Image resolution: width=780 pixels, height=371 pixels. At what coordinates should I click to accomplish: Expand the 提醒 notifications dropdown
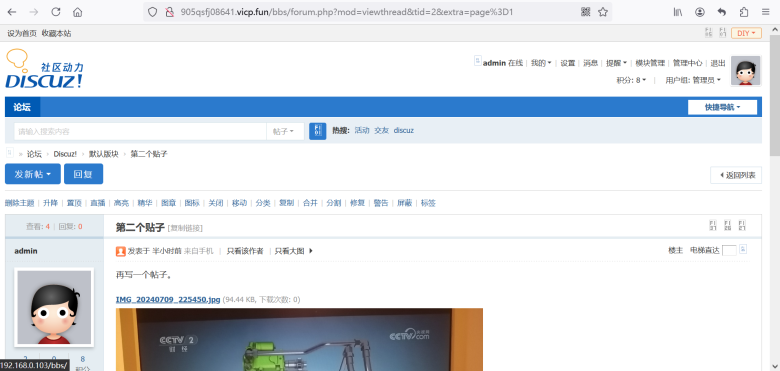(x=616, y=63)
